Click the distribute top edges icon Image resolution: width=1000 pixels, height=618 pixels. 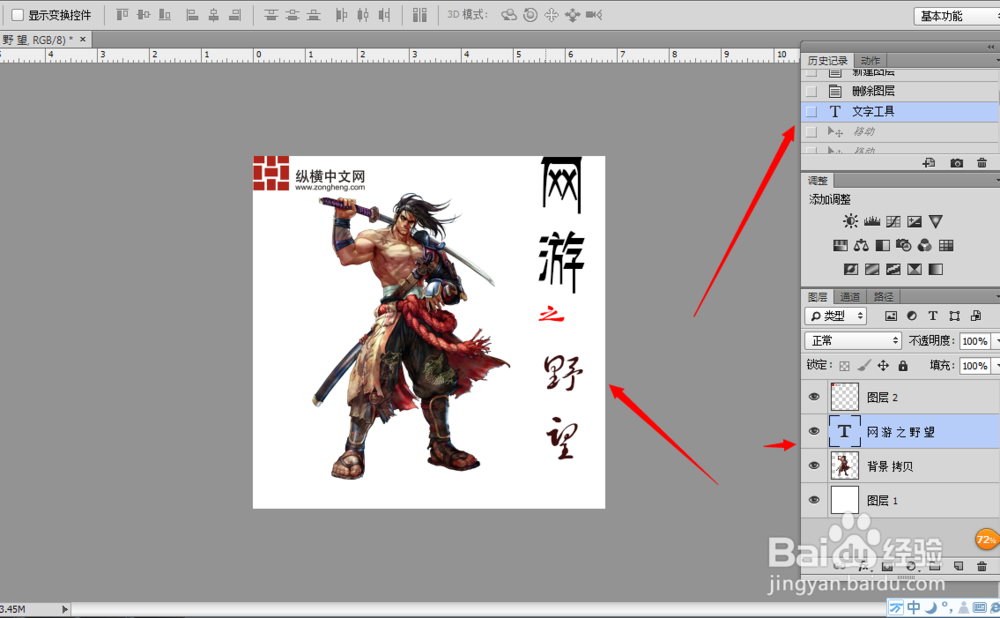click(x=271, y=15)
